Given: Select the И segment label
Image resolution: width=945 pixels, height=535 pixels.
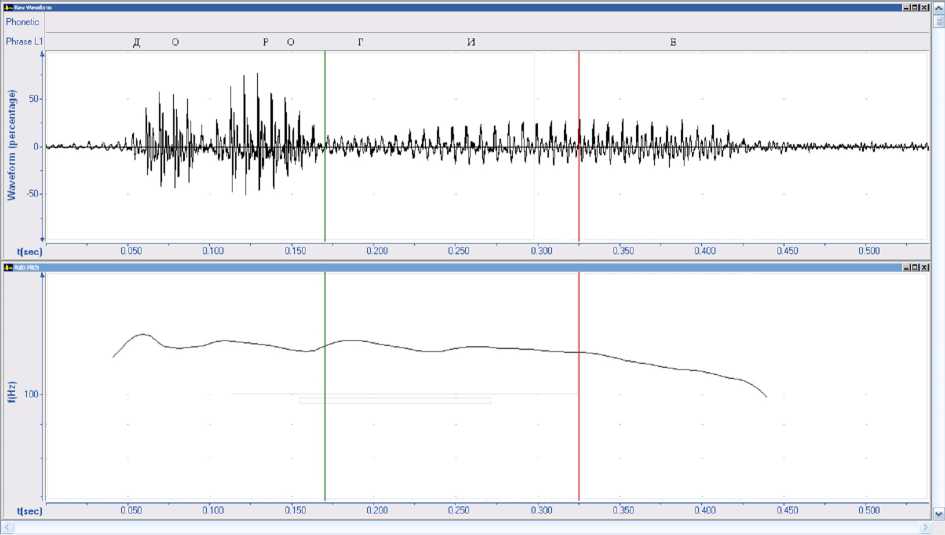Looking at the screenshot, I should tap(470, 42).
